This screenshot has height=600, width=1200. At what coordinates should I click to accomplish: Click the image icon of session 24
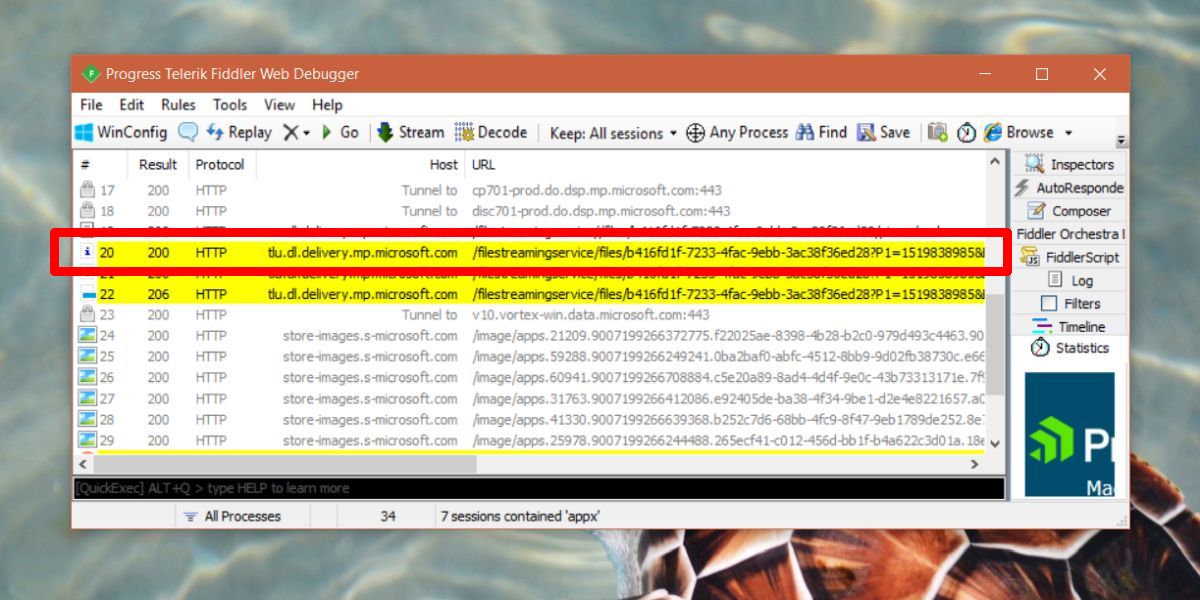click(x=87, y=336)
